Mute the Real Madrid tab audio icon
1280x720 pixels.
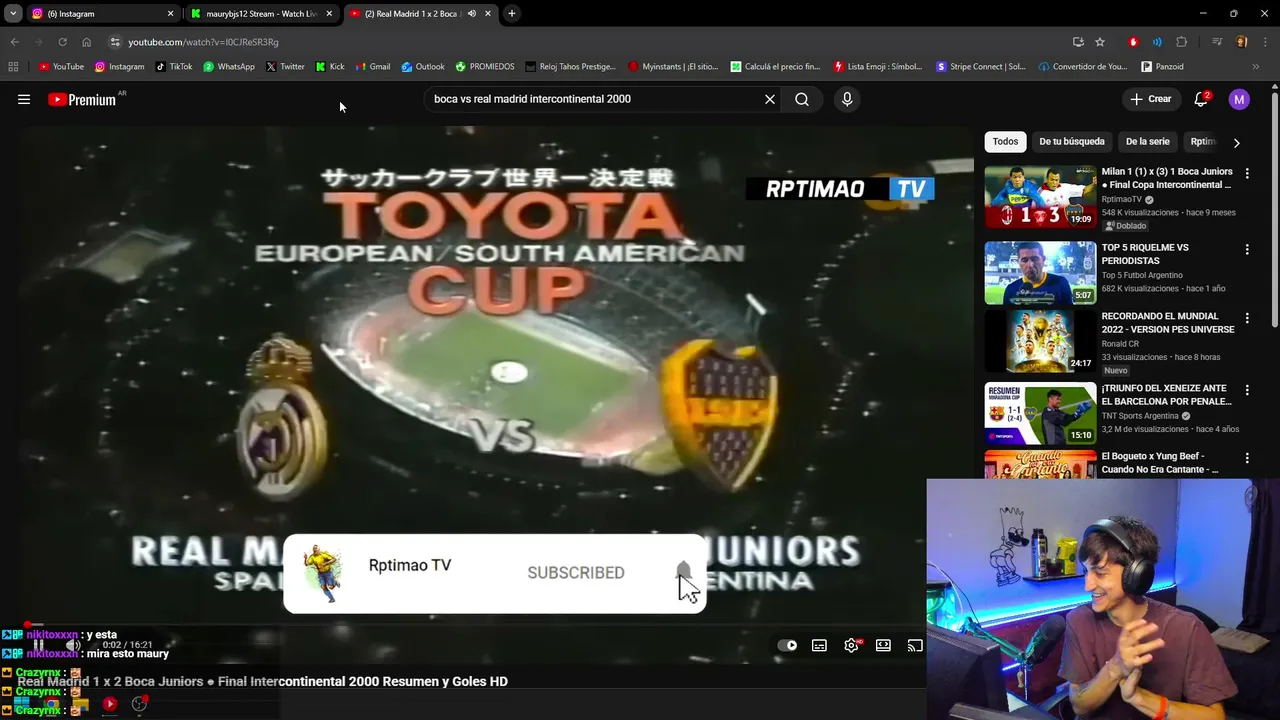click(x=472, y=14)
